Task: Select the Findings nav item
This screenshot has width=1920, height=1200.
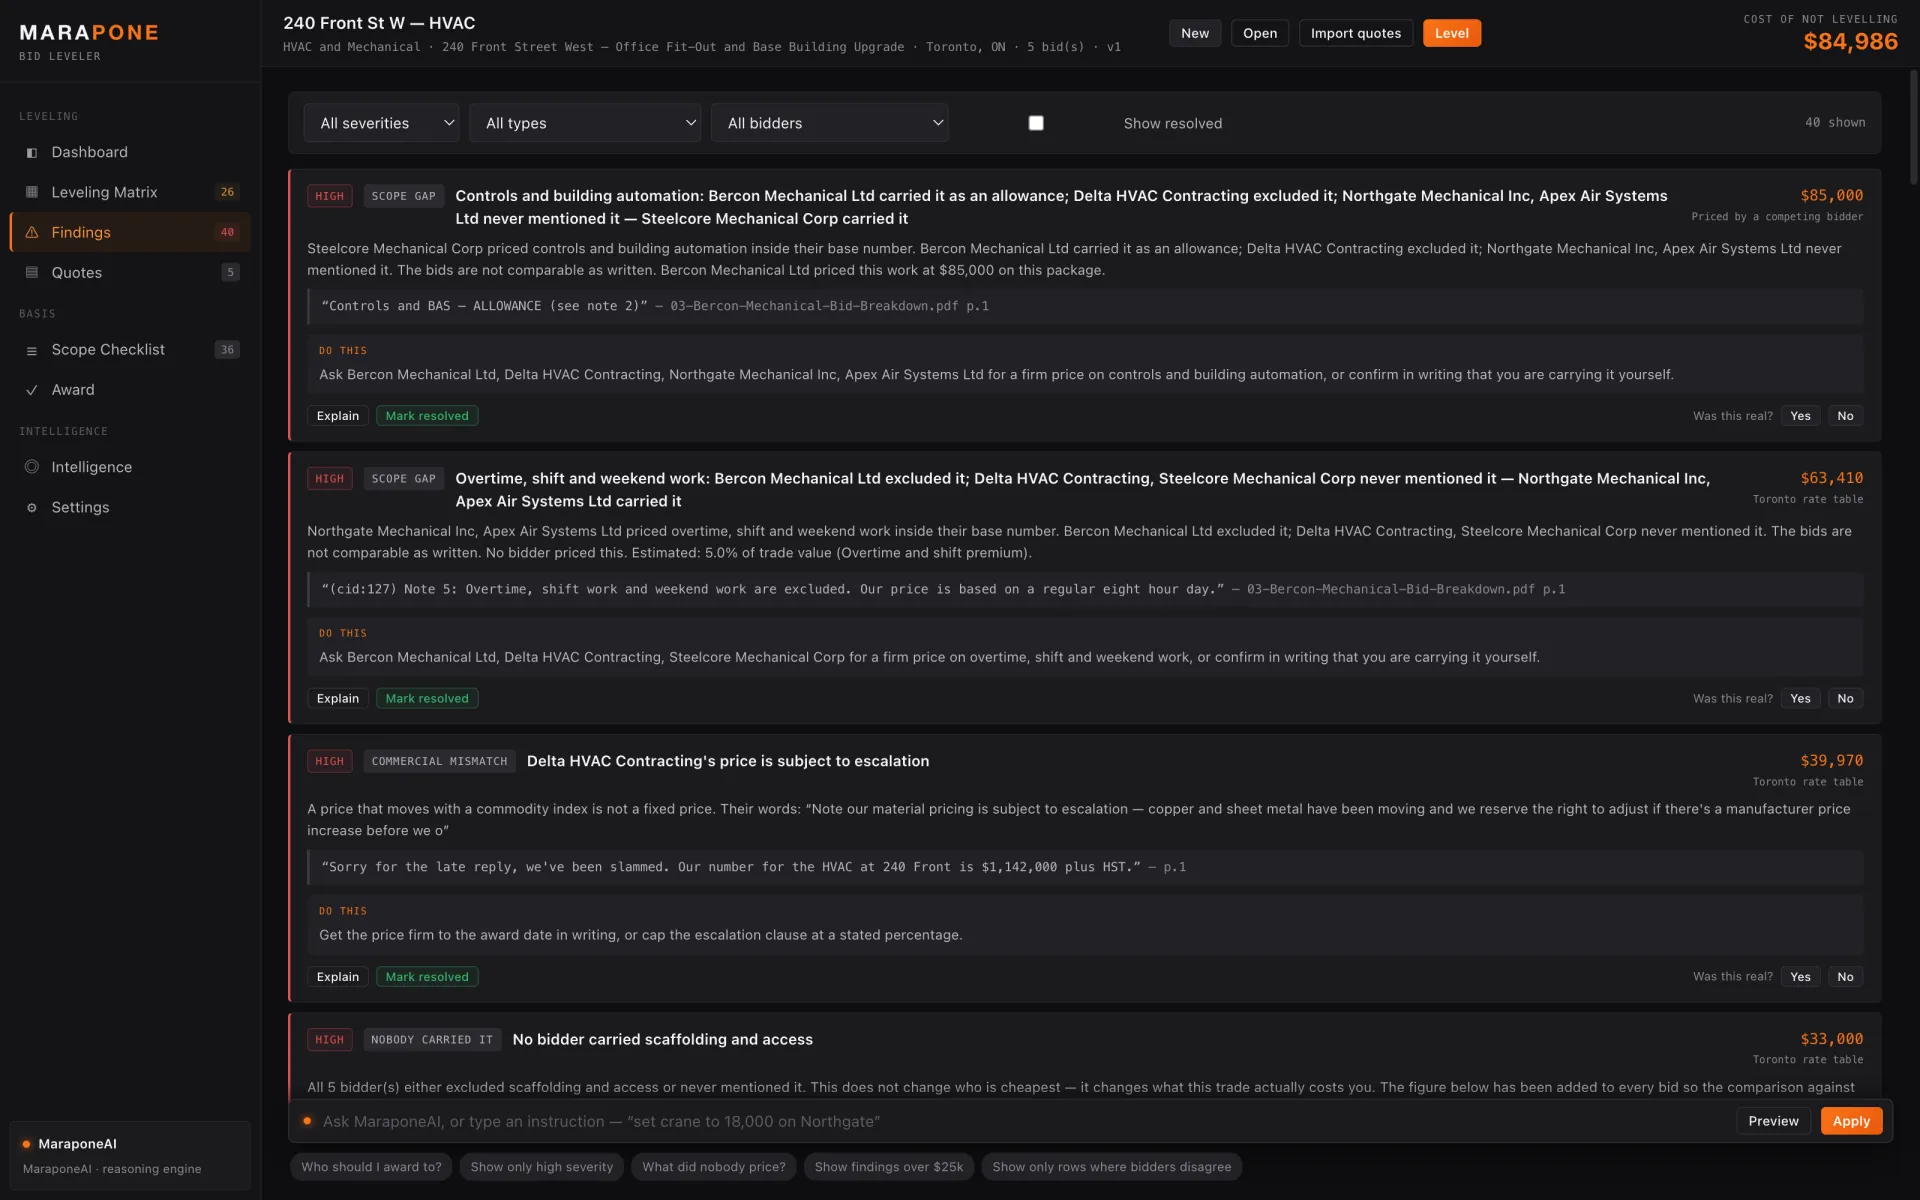Action: click(130, 232)
